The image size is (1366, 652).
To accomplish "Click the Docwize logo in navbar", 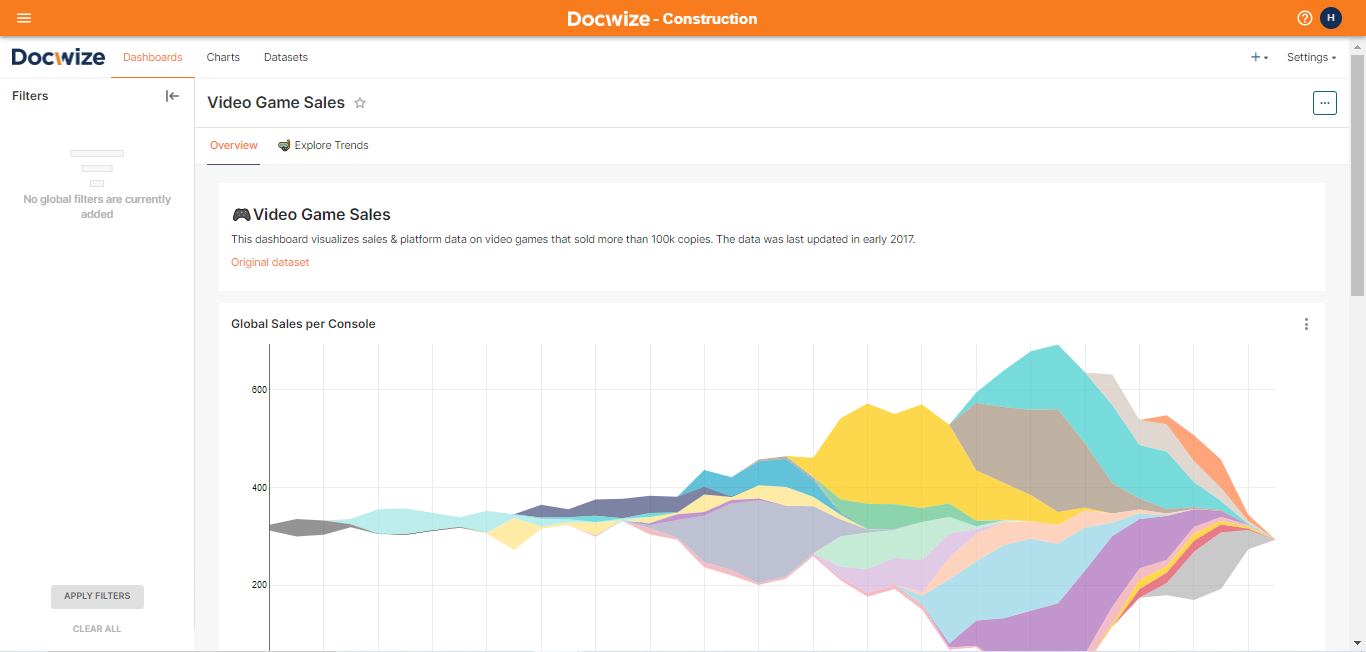I will click(x=58, y=57).
